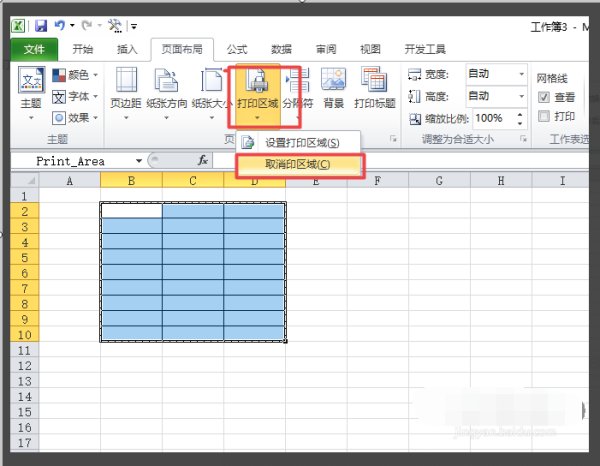The height and width of the screenshot is (466, 600).
Task: Open the Customize Quick Access Toolbar dropdown
Action: click(134, 26)
